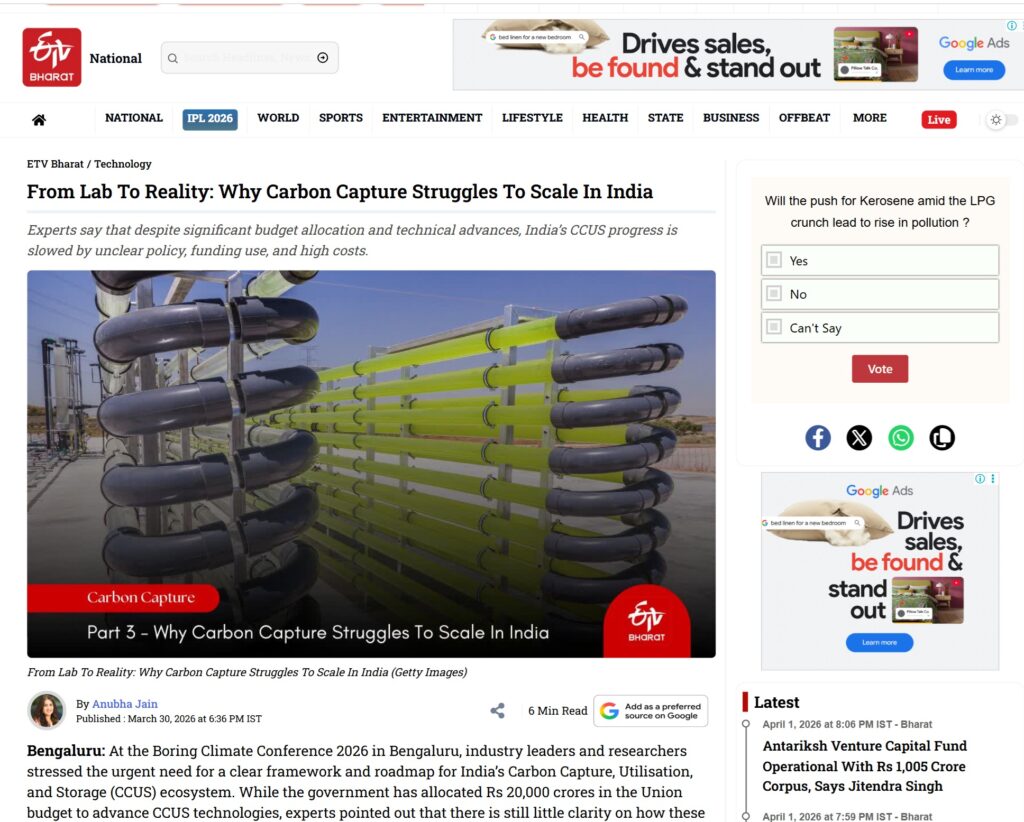This screenshot has height=822, width=1024.
Task: Select the Can't Say poll option
Action: point(880,327)
